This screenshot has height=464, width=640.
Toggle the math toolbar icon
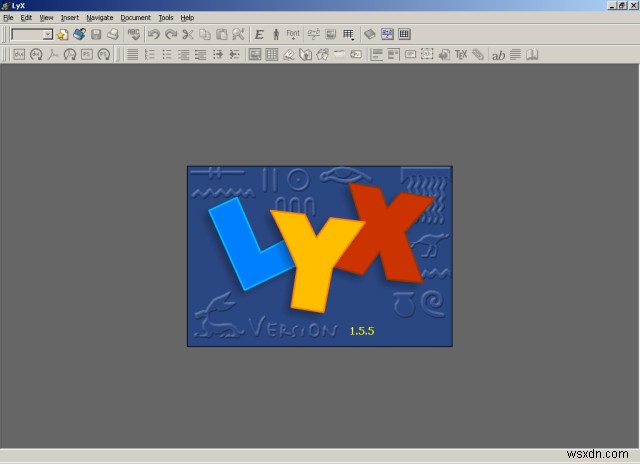pyautogui.click(x=387, y=34)
